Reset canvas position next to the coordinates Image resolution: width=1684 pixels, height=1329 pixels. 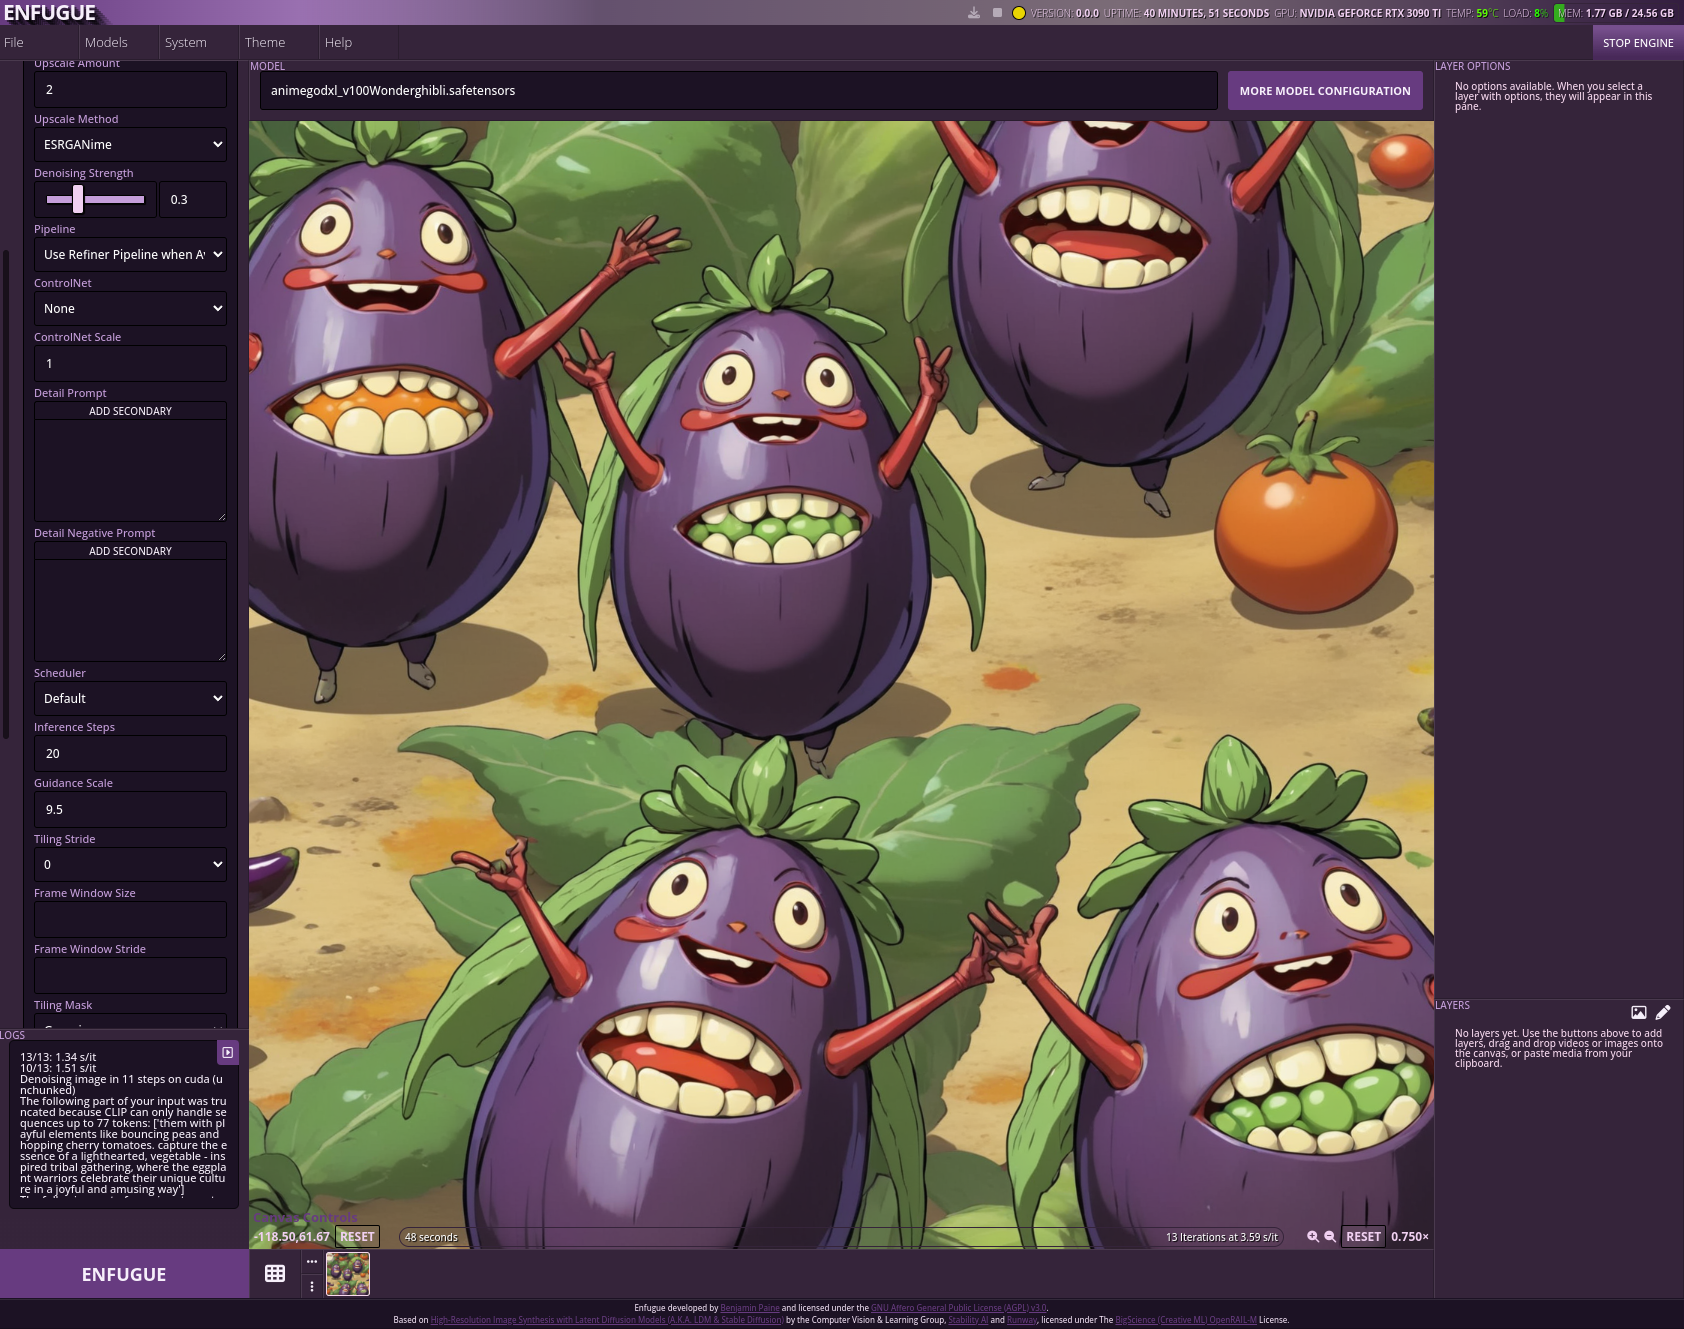click(357, 1237)
